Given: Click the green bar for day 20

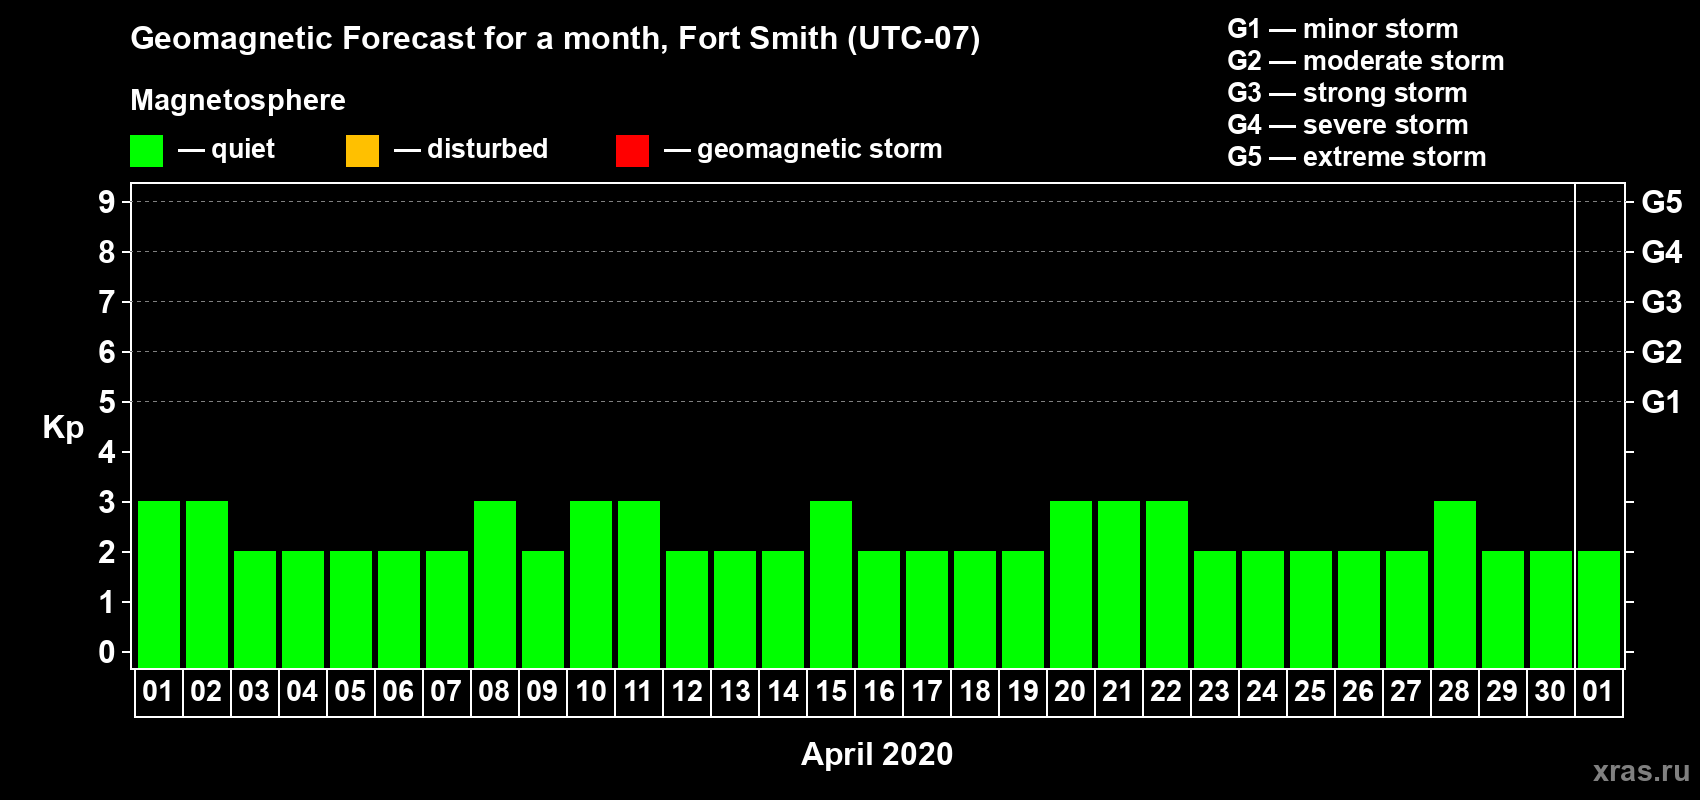Looking at the screenshot, I should [x=1071, y=585].
